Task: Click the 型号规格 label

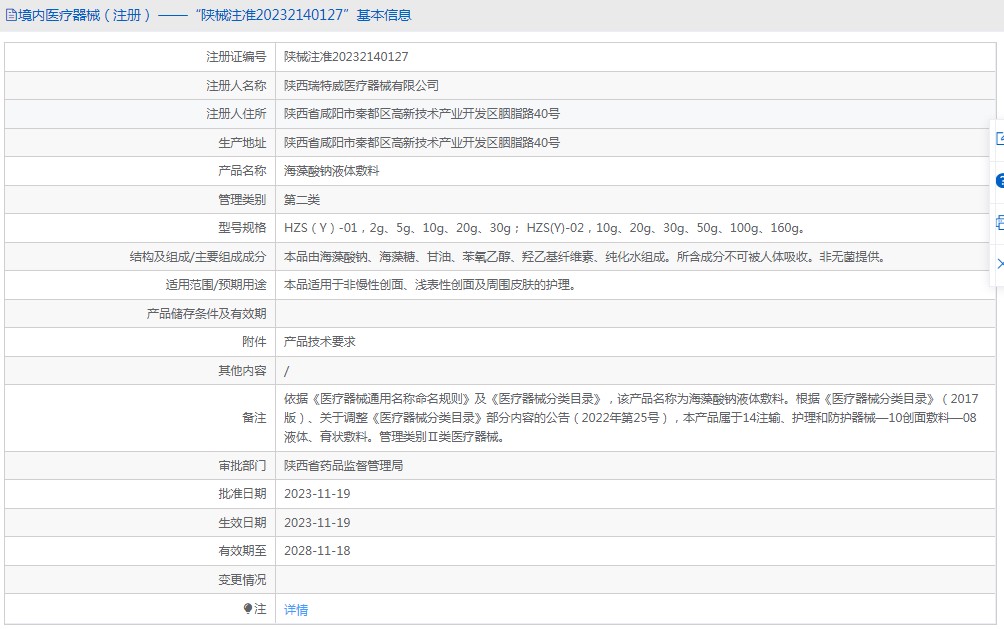Action: (x=242, y=228)
